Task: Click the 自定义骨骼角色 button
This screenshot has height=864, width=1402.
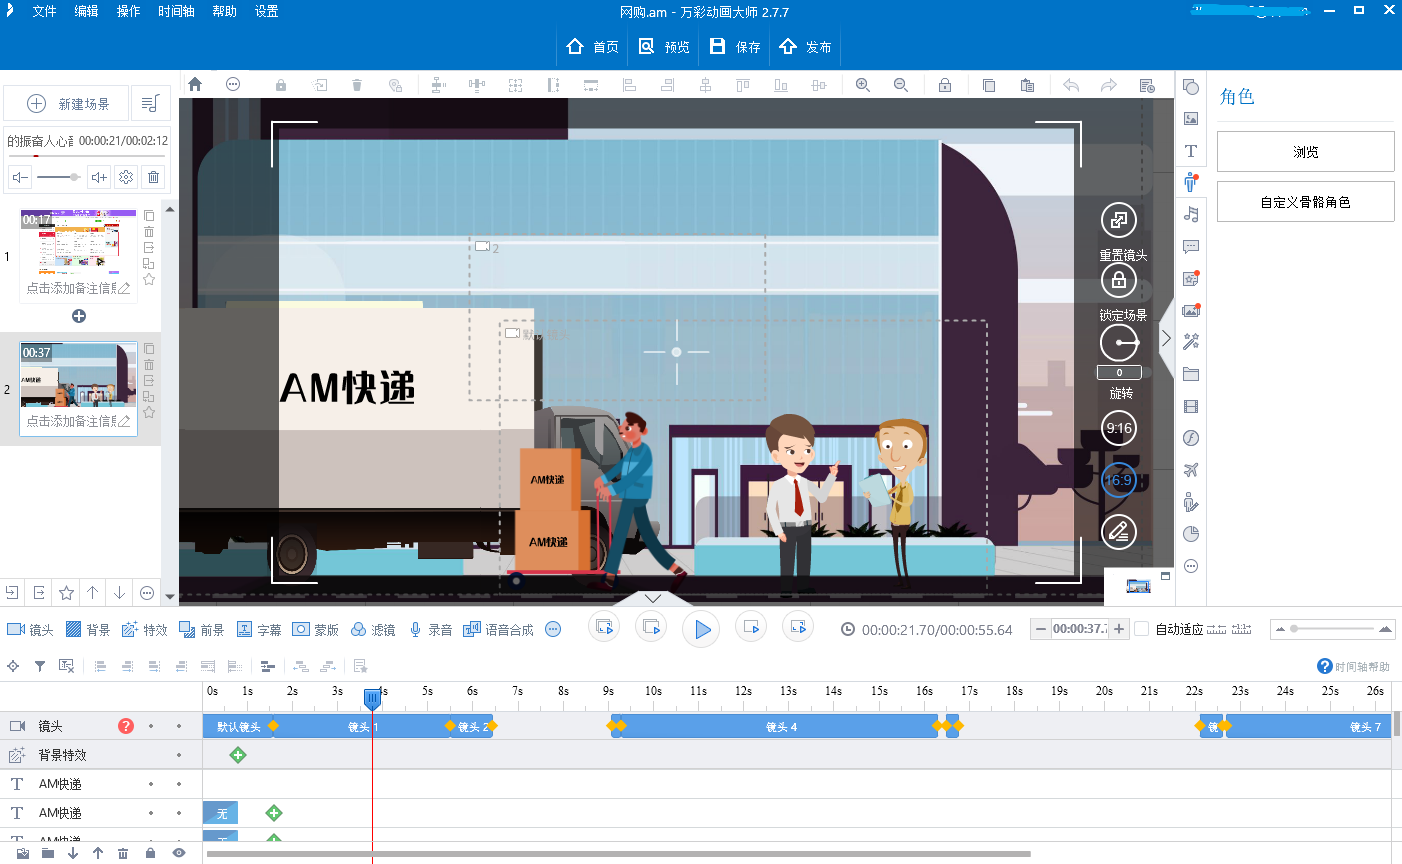Action: point(1305,202)
